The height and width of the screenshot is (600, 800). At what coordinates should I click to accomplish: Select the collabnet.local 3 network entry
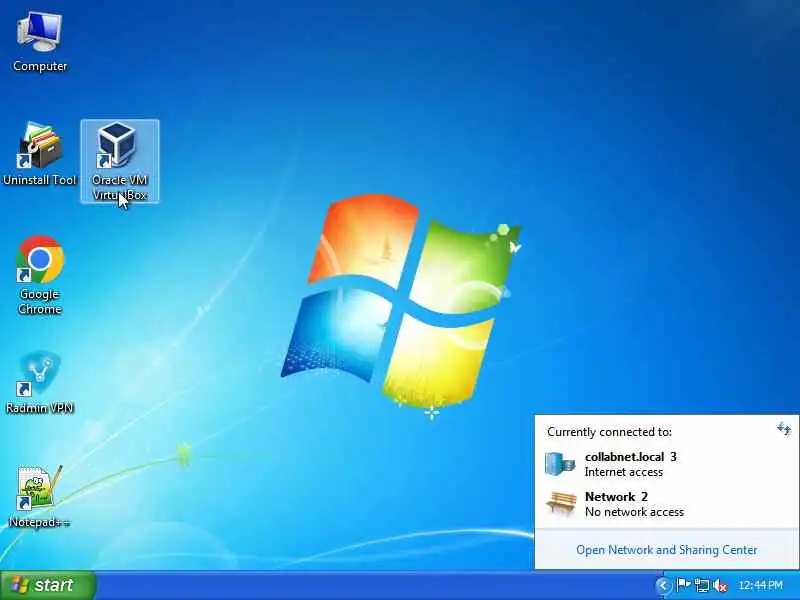pos(666,464)
